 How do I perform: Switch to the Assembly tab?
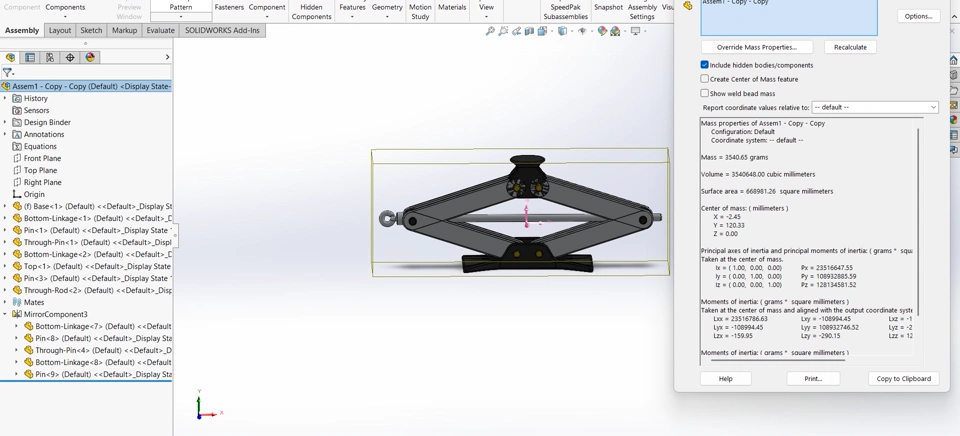(22, 30)
